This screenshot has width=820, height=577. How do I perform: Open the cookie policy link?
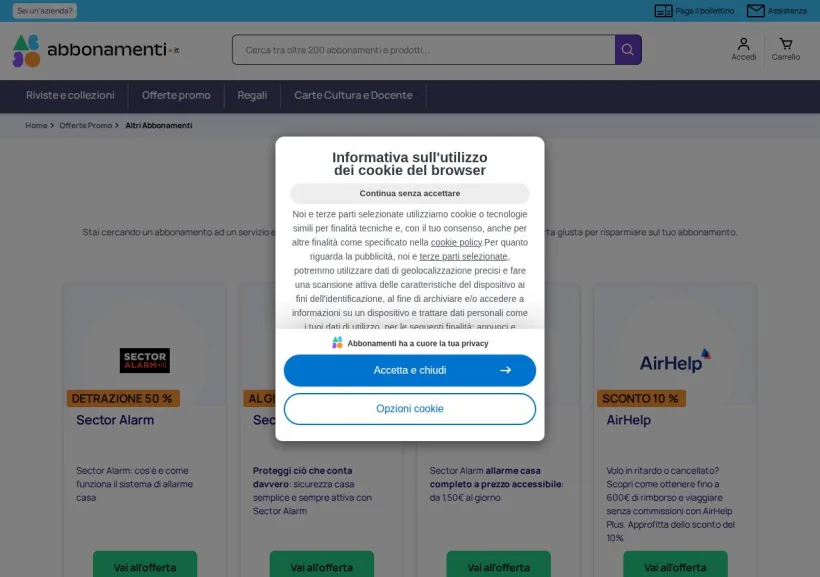click(x=456, y=242)
